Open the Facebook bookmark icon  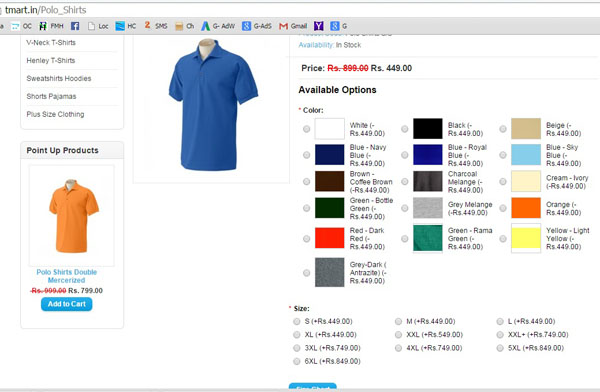tap(75, 26)
